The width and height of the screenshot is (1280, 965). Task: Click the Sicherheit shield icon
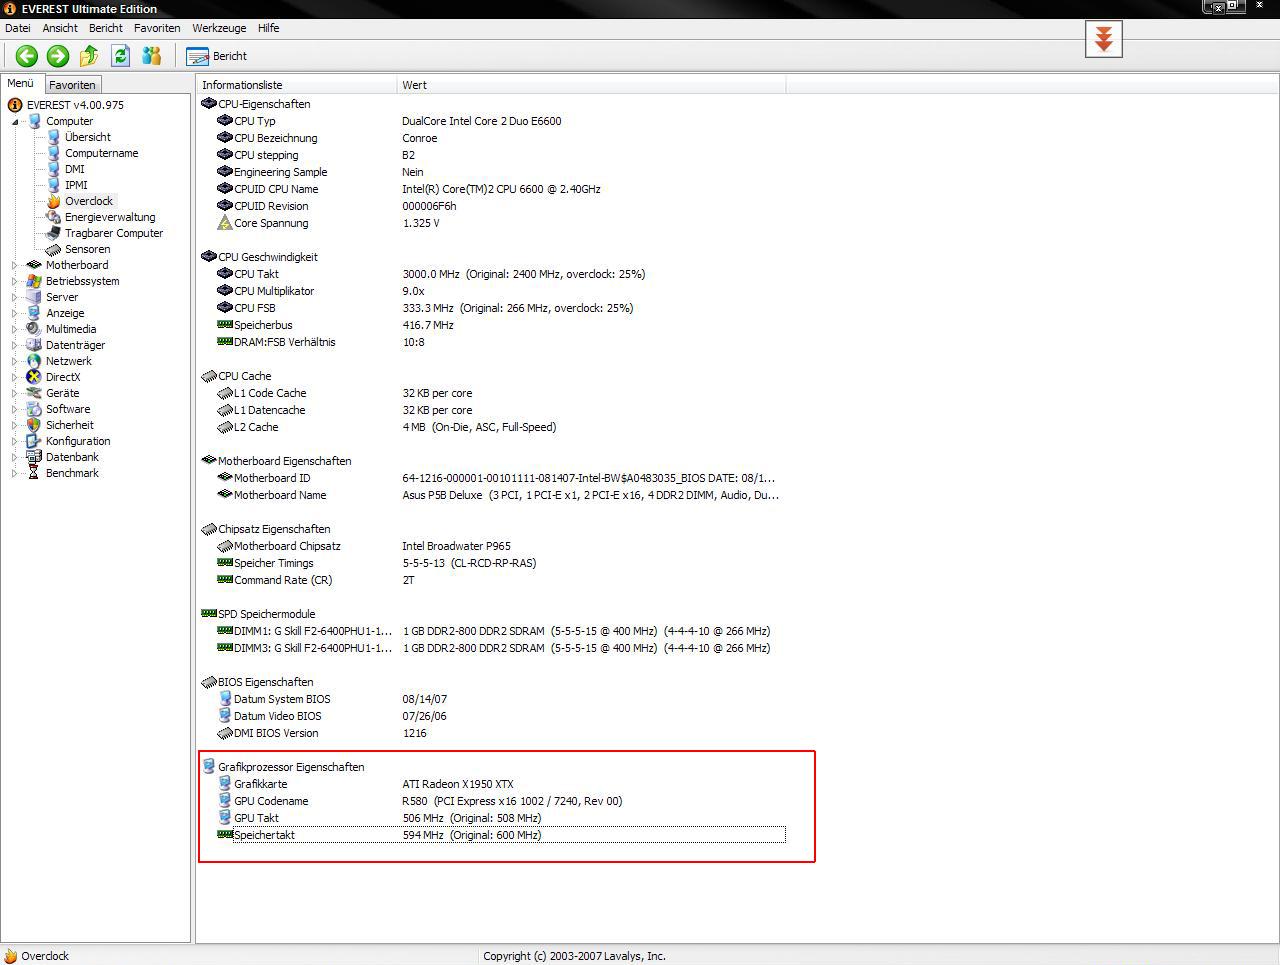(x=34, y=425)
